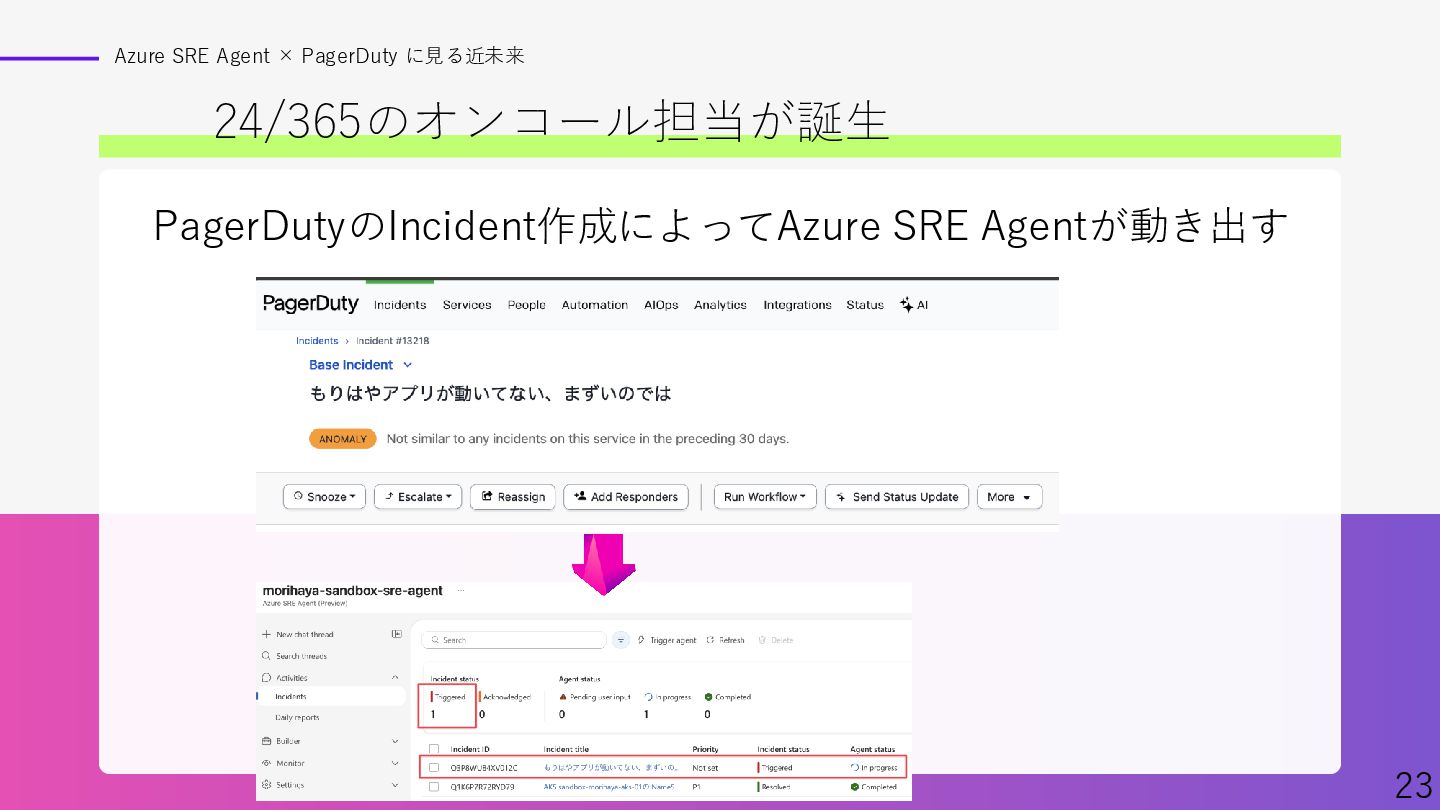The image size is (1440, 810).
Task: Open the AKS sandbox-morihaya incident link
Action: click(x=609, y=787)
